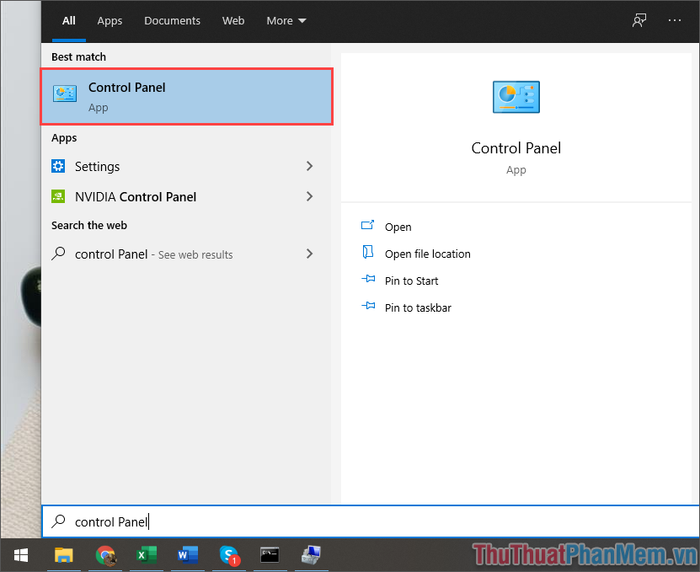Click the Control Panel icon in best match
This screenshot has width=700, height=572.
pos(65,93)
